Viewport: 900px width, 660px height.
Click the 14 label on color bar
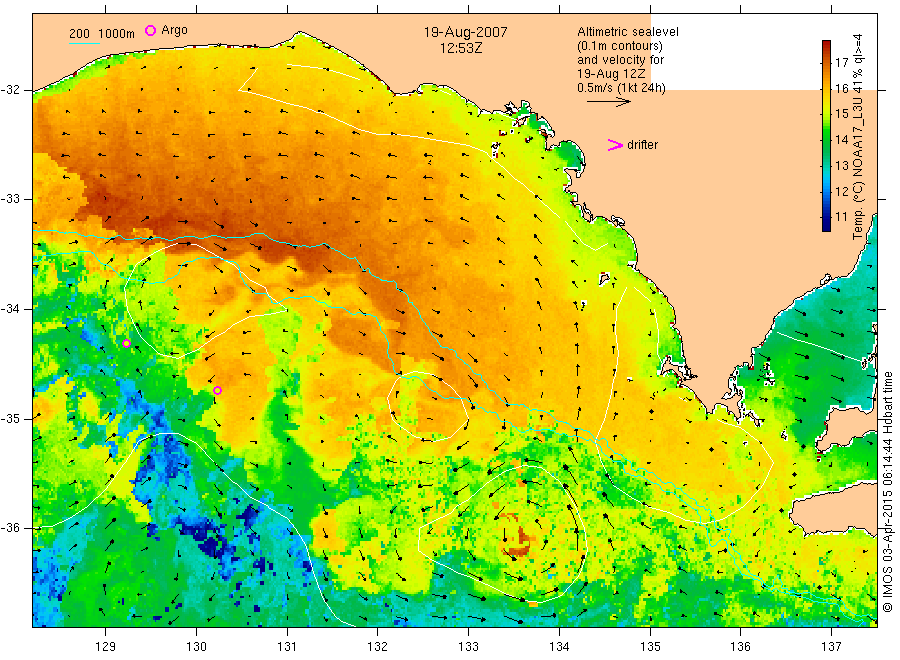[x=841, y=139]
